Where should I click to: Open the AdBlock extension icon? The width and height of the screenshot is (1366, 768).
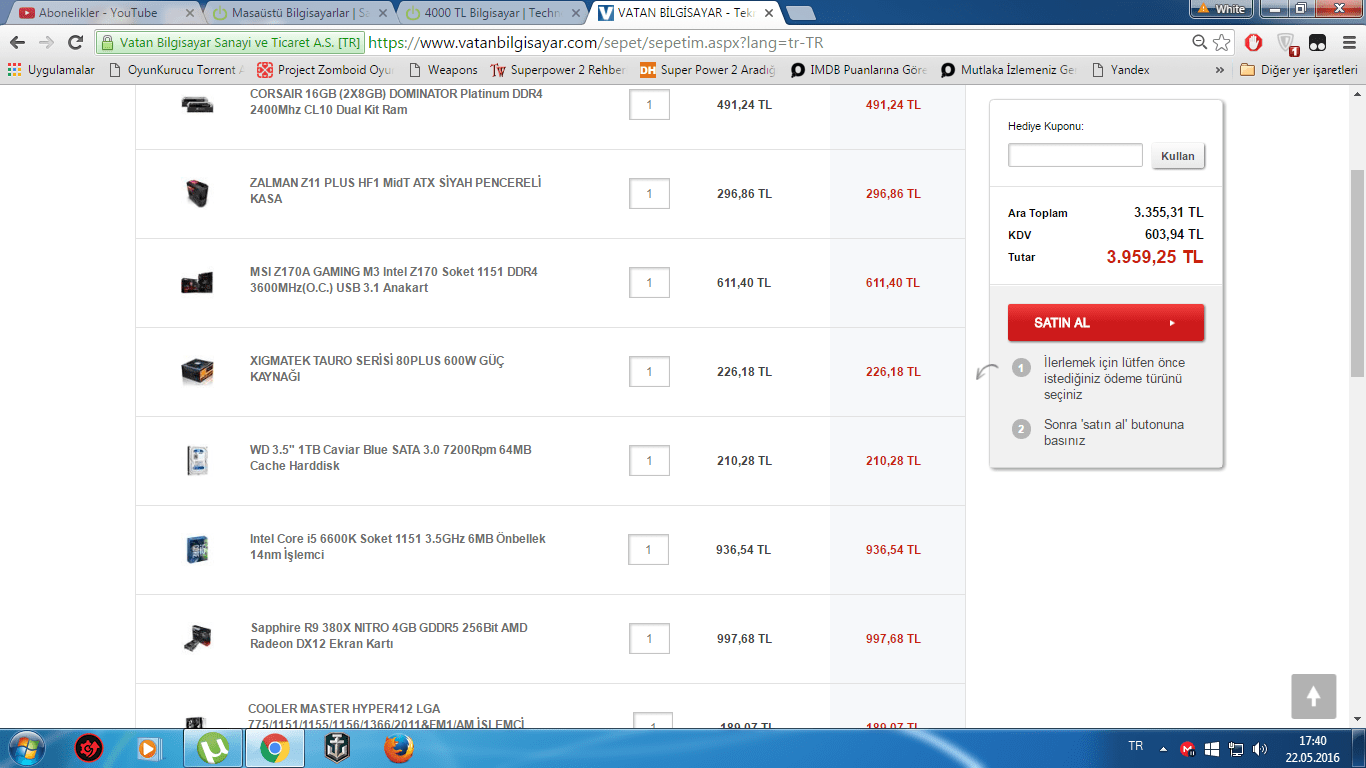pos(1253,43)
